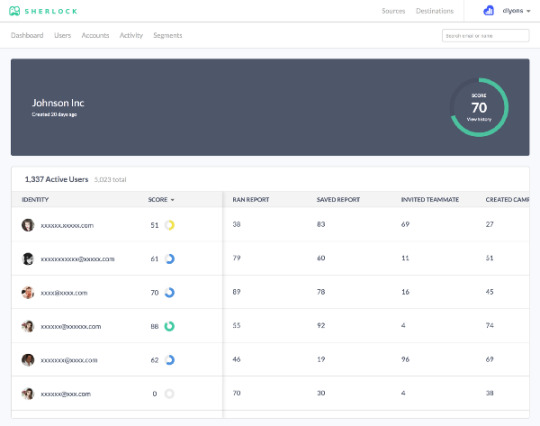
Task: Click avatar of xxxxxxxxxxxx@xxxxx.com user
Action: [x=28, y=259]
